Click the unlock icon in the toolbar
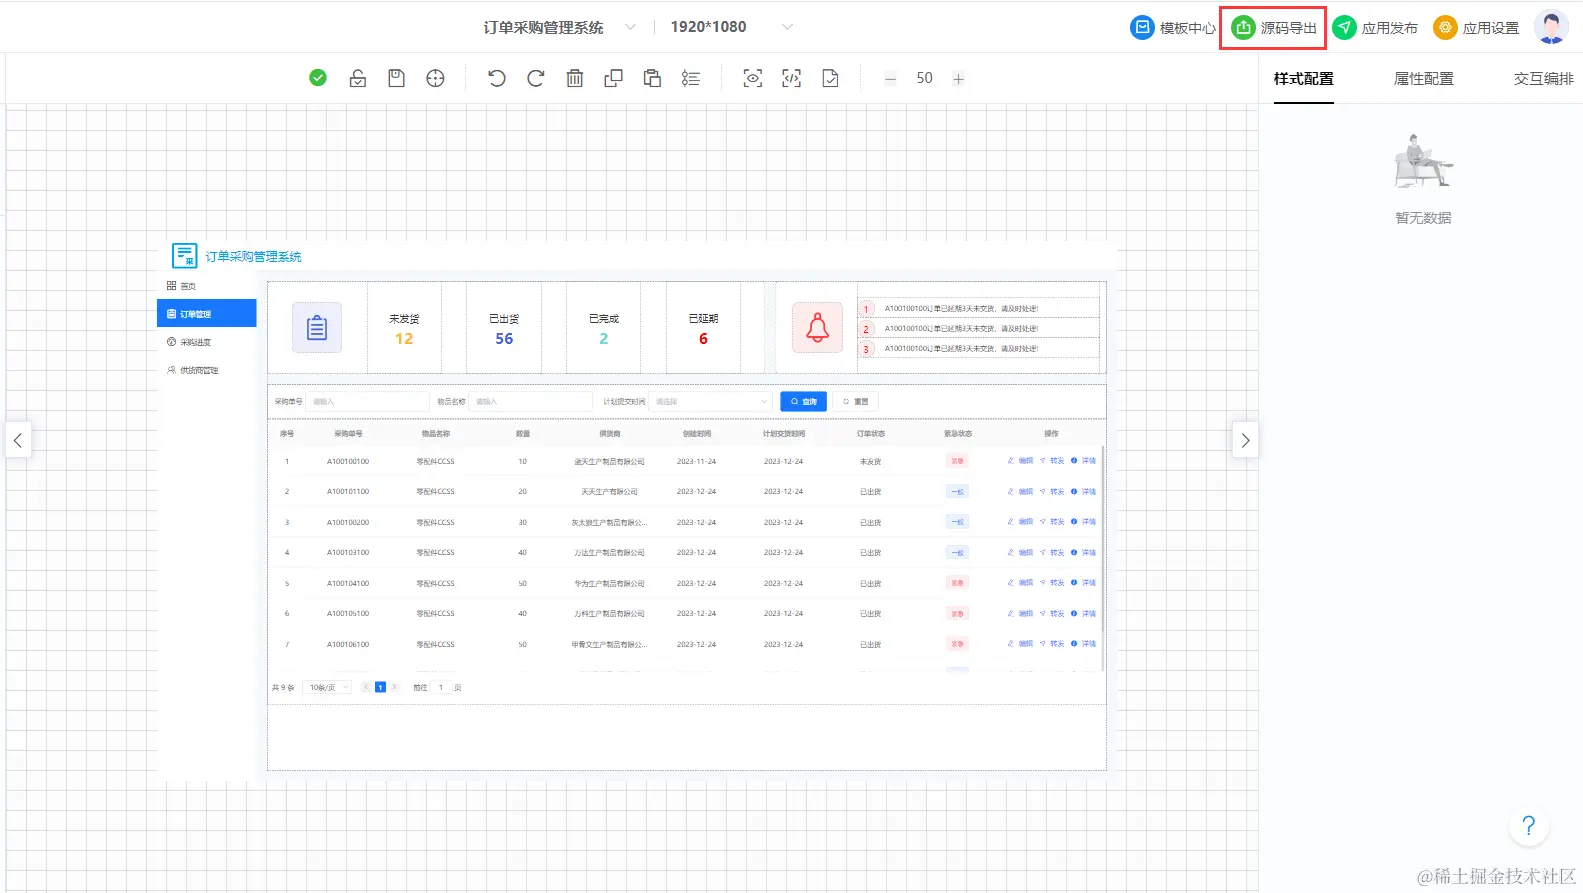This screenshot has width=1583, height=893. 357,78
